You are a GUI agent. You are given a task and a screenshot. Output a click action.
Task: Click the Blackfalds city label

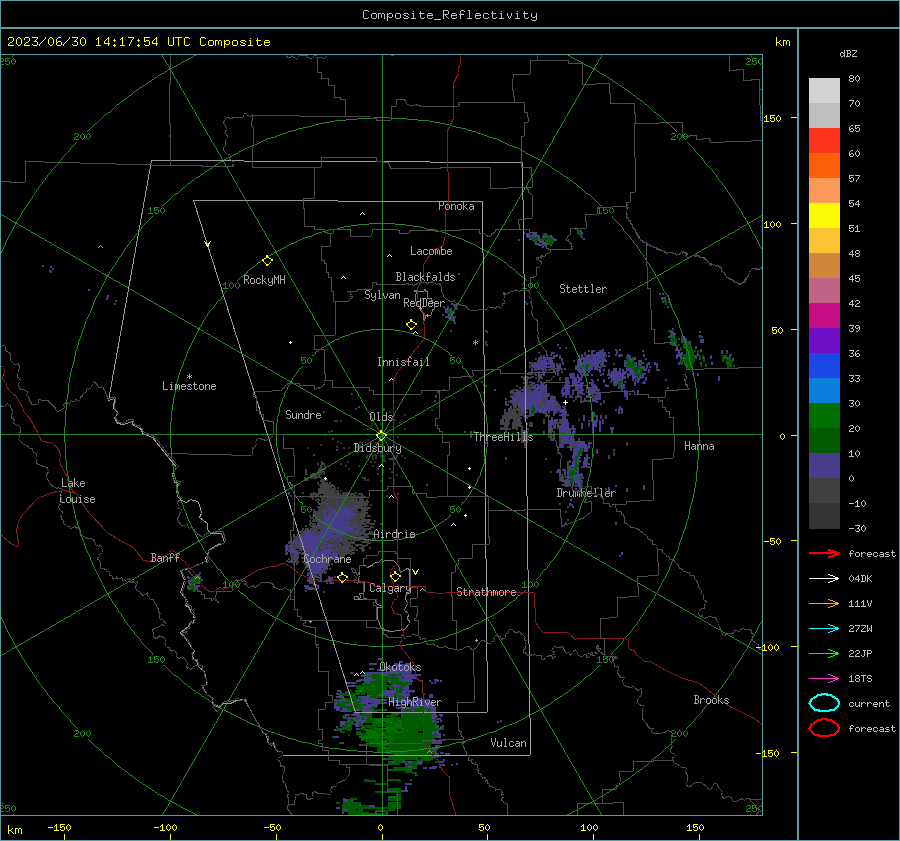425,277
